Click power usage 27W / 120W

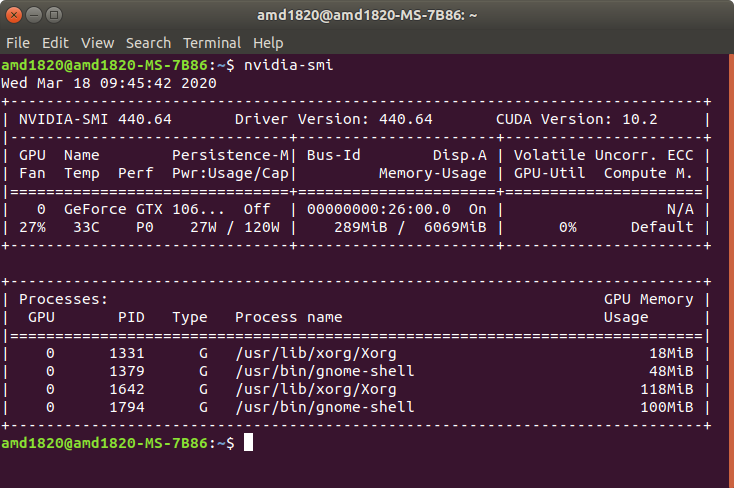click(235, 227)
